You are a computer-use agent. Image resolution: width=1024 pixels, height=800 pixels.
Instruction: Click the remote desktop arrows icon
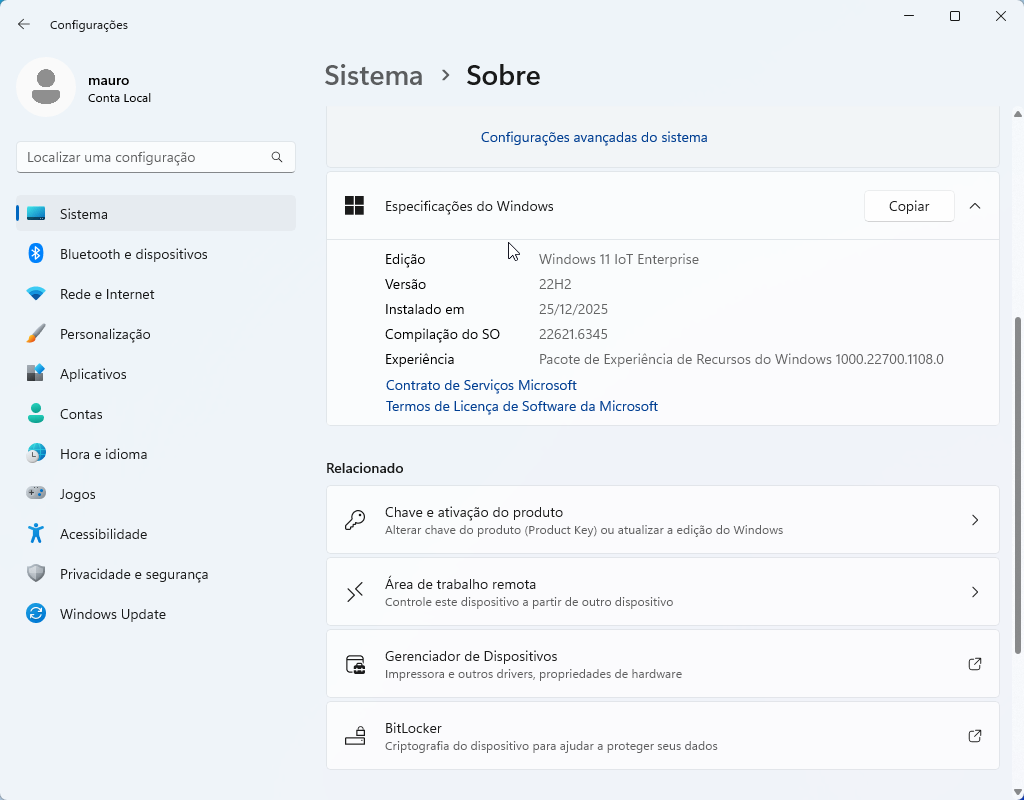(x=355, y=592)
